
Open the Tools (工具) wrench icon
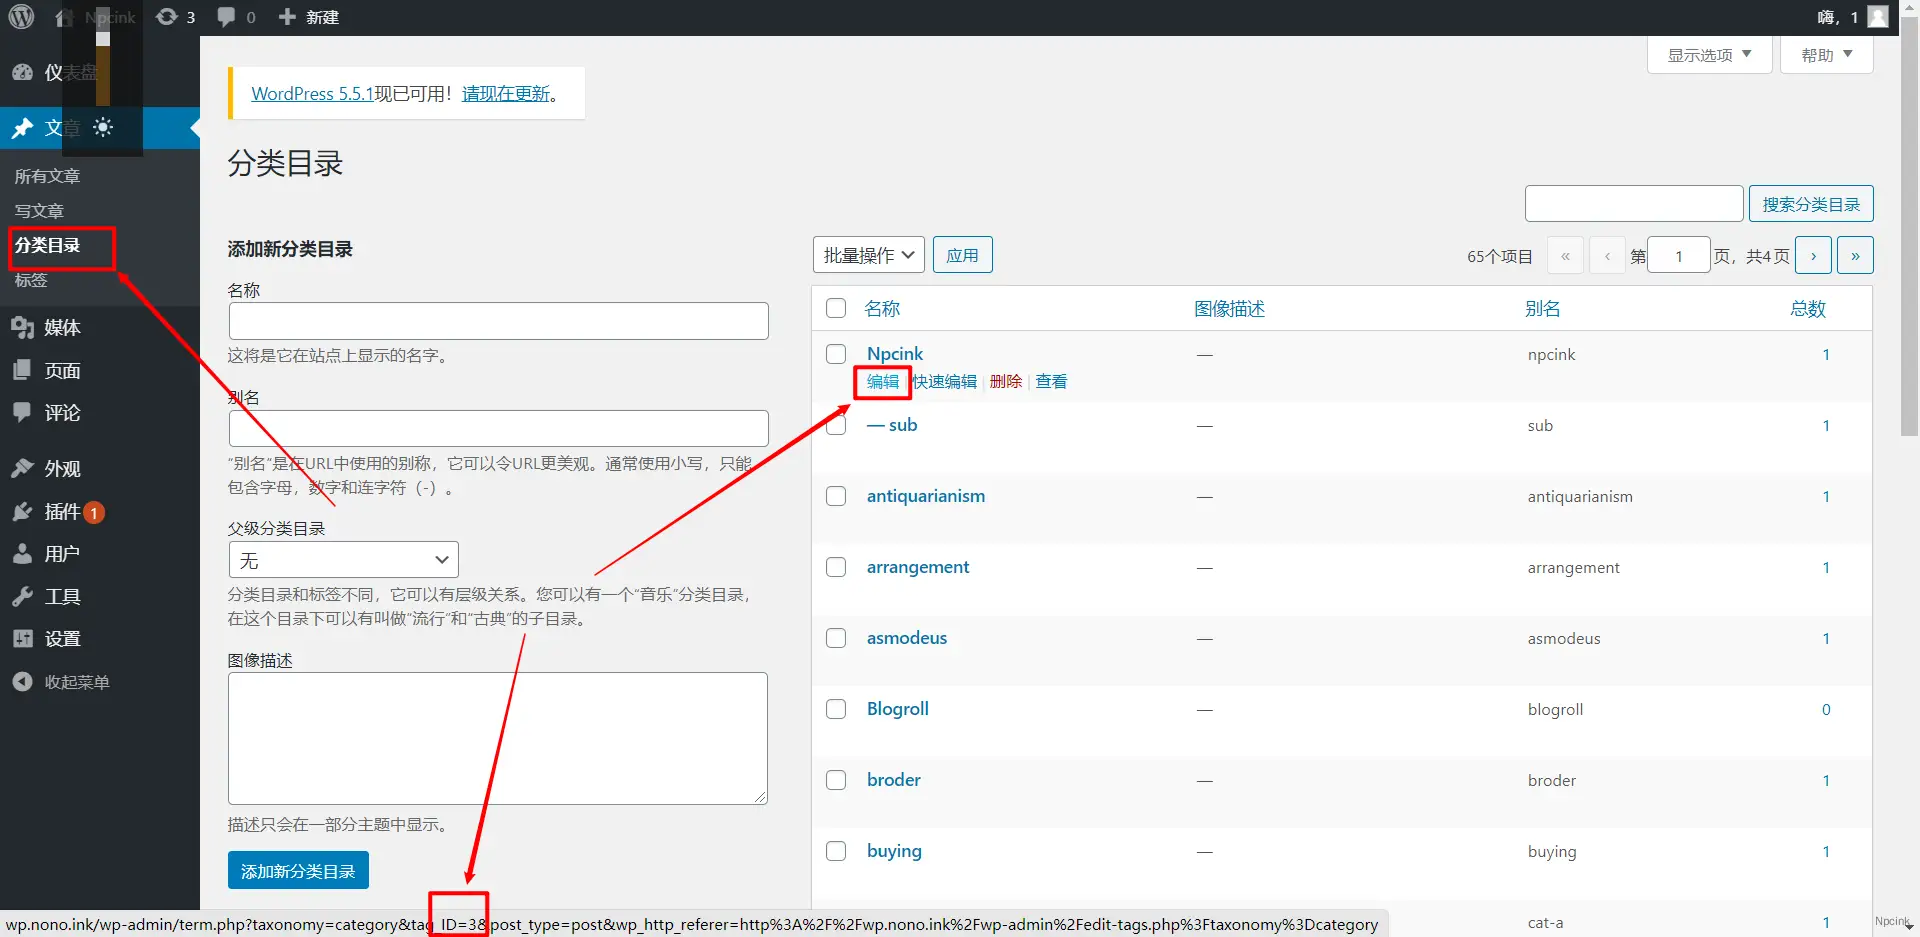[22, 596]
